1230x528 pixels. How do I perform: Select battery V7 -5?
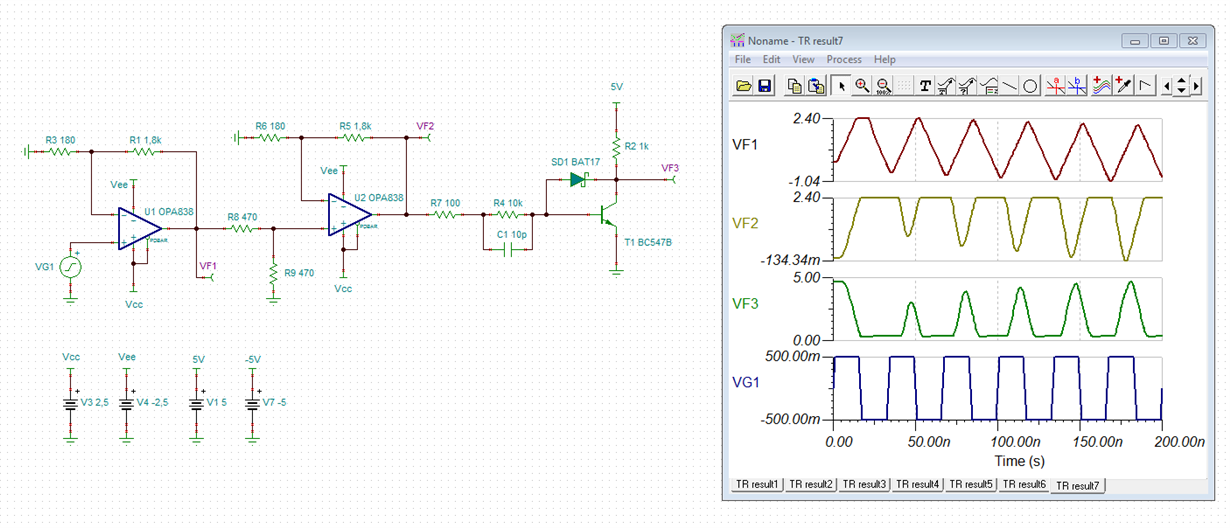tap(252, 403)
